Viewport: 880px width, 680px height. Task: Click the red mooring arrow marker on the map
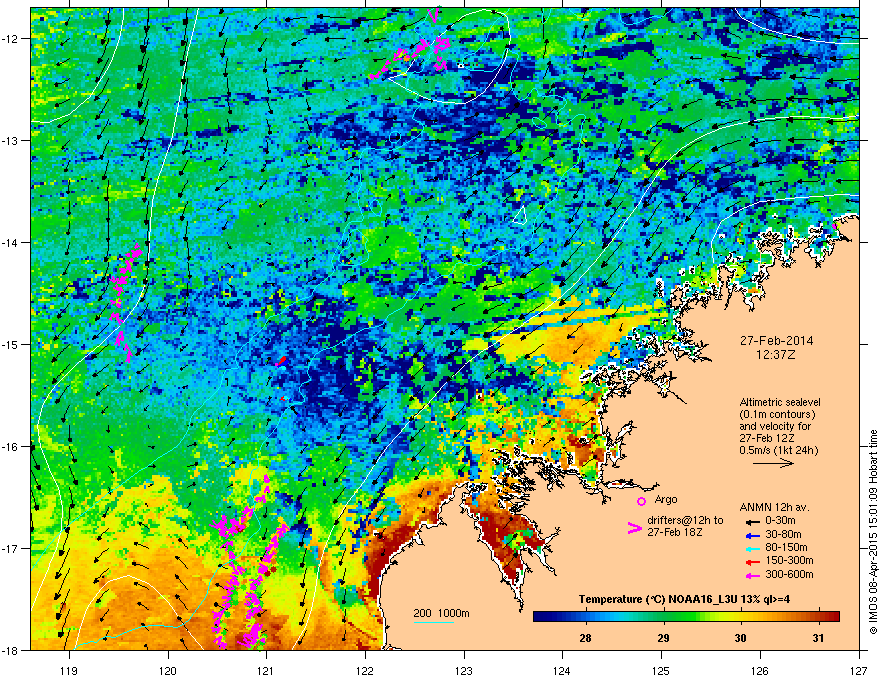pos(282,361)
